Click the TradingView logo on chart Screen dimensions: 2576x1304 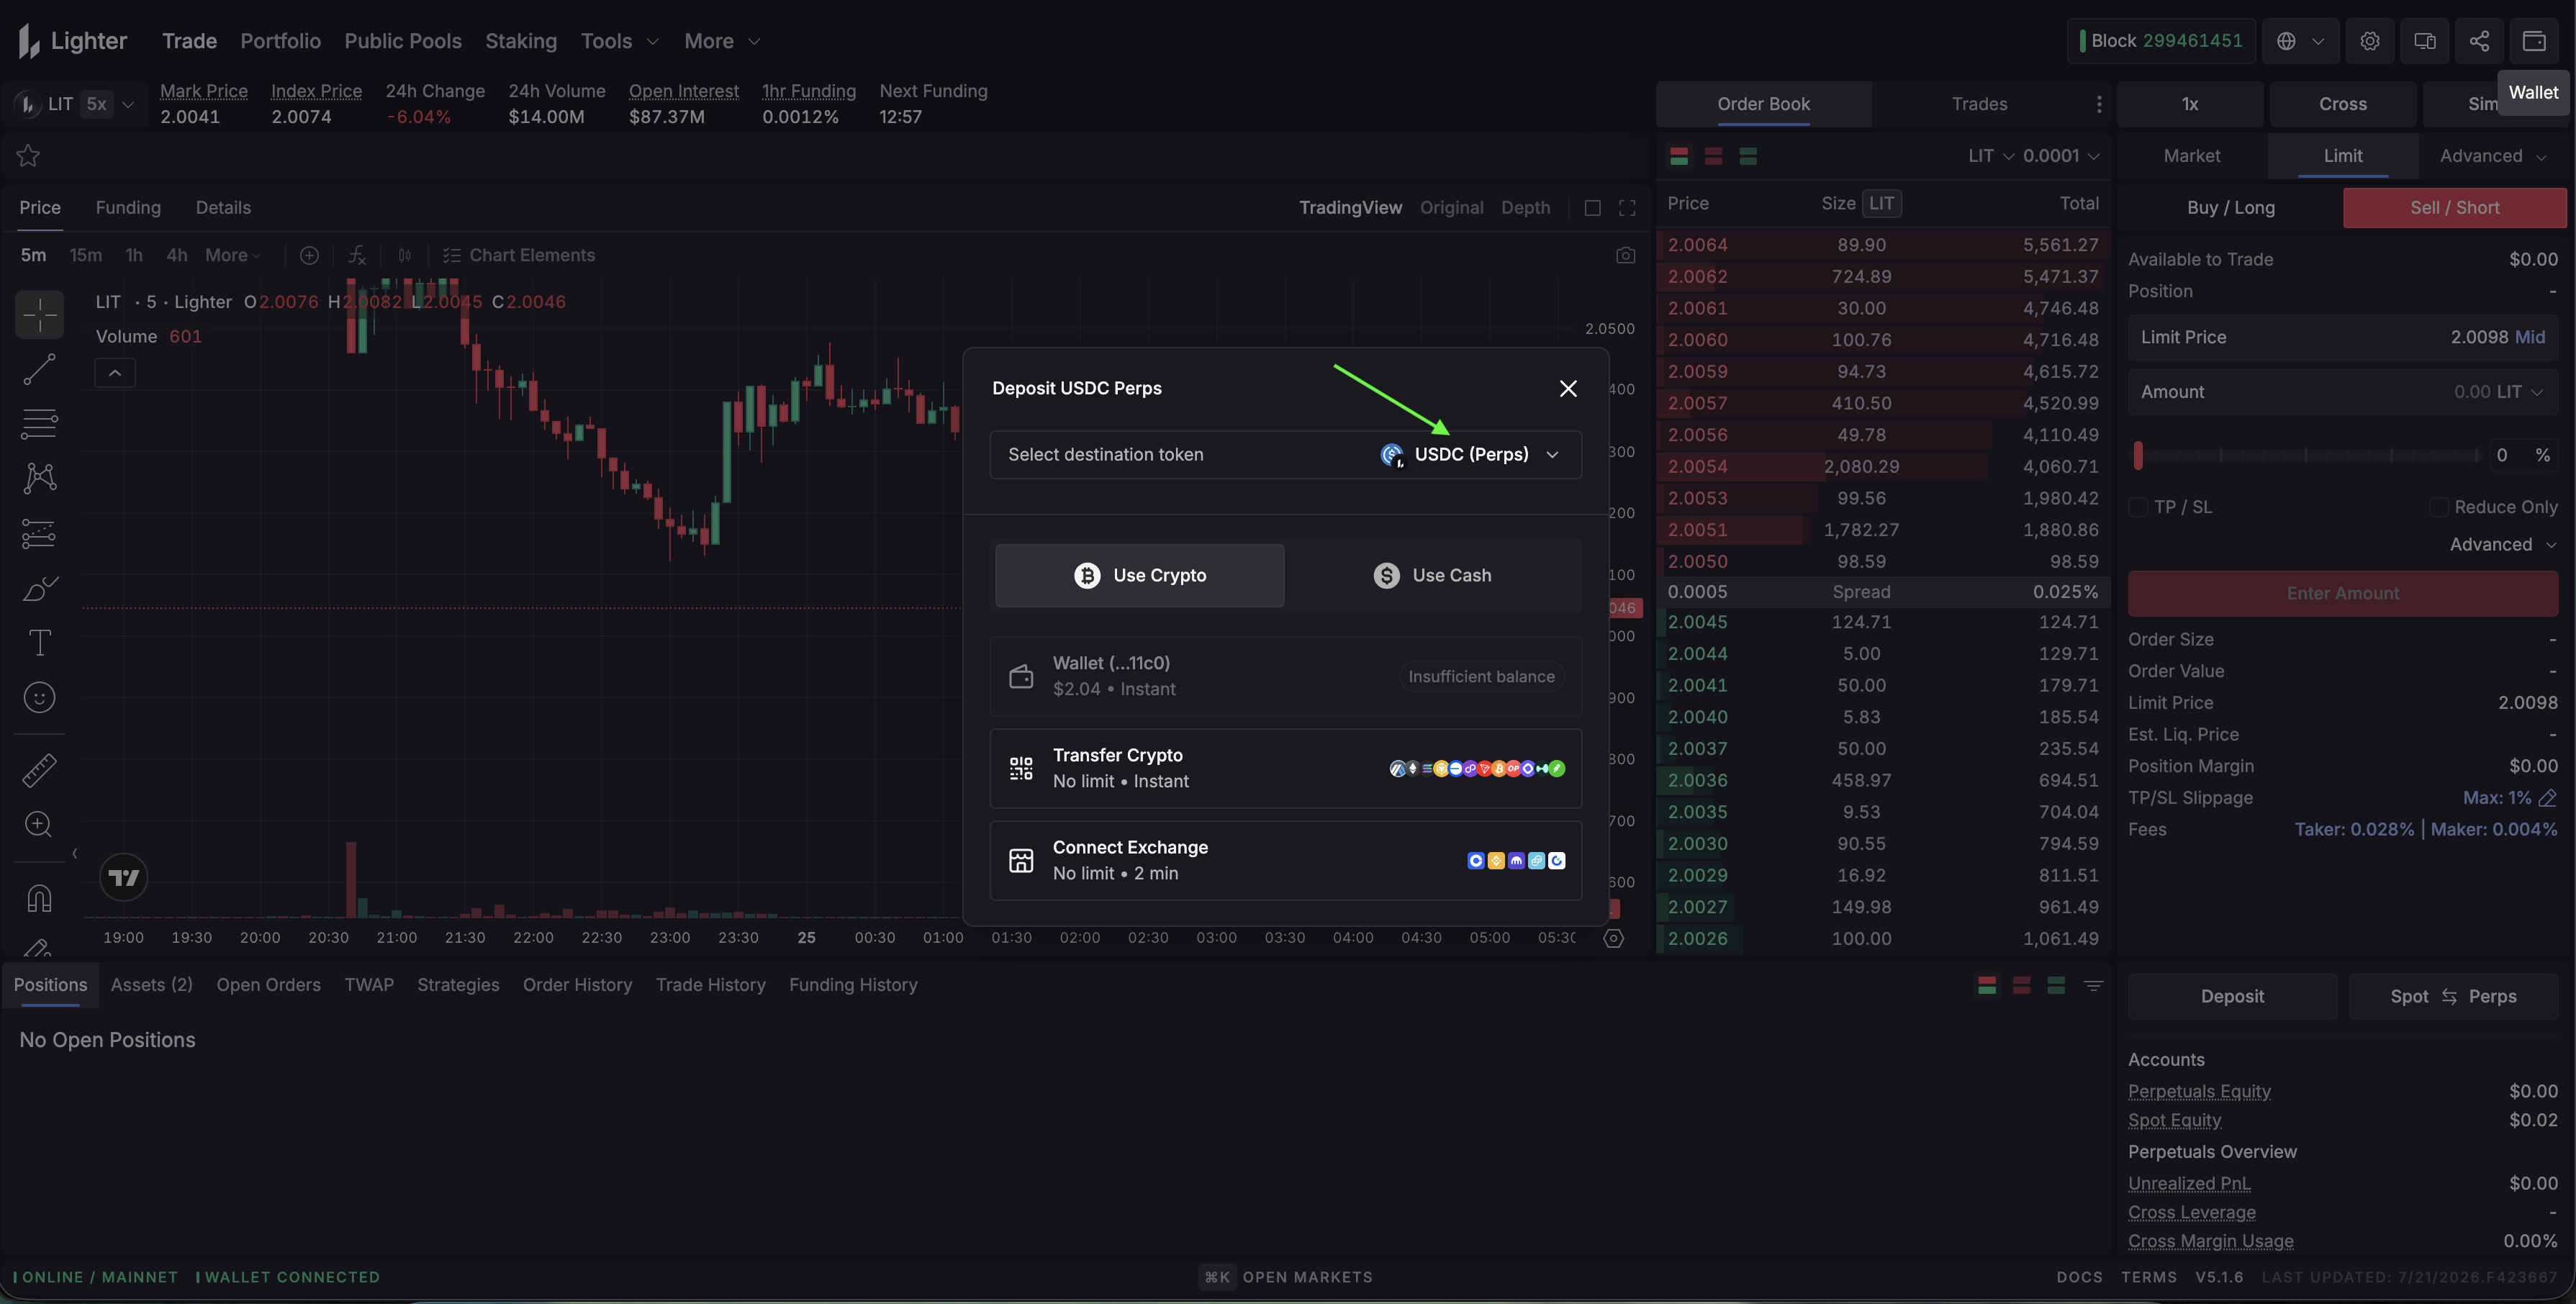(x=124, y=878)
